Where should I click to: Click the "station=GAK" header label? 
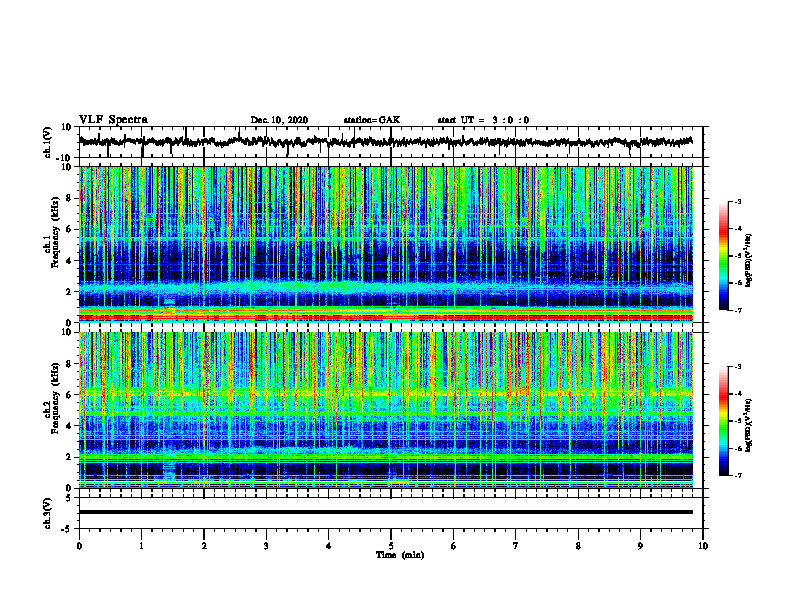click(372, 120)
